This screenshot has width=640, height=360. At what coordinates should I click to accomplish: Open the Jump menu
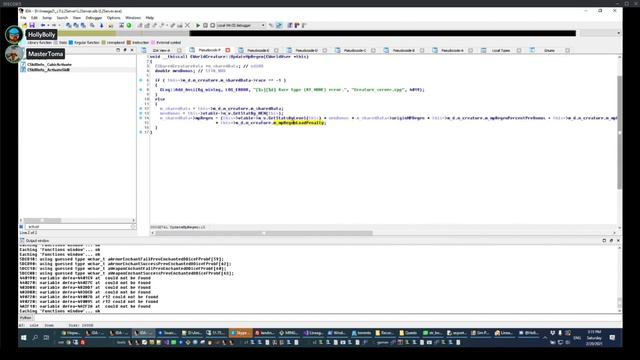click(x=47, y=18)
